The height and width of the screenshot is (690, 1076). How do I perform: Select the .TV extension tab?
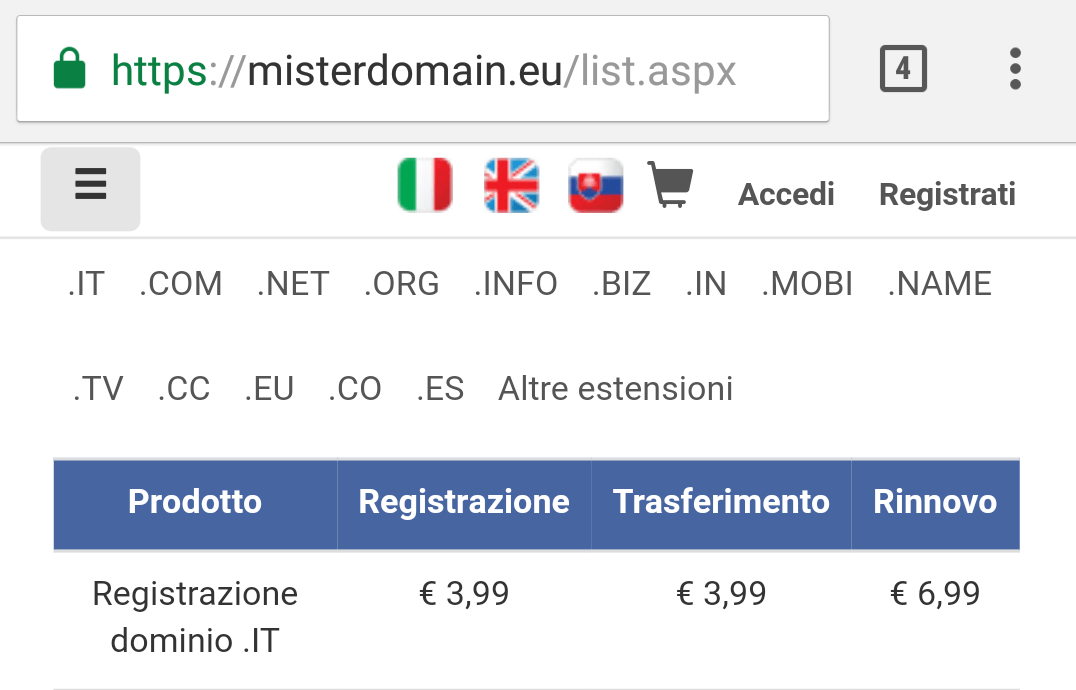(98, 388)
